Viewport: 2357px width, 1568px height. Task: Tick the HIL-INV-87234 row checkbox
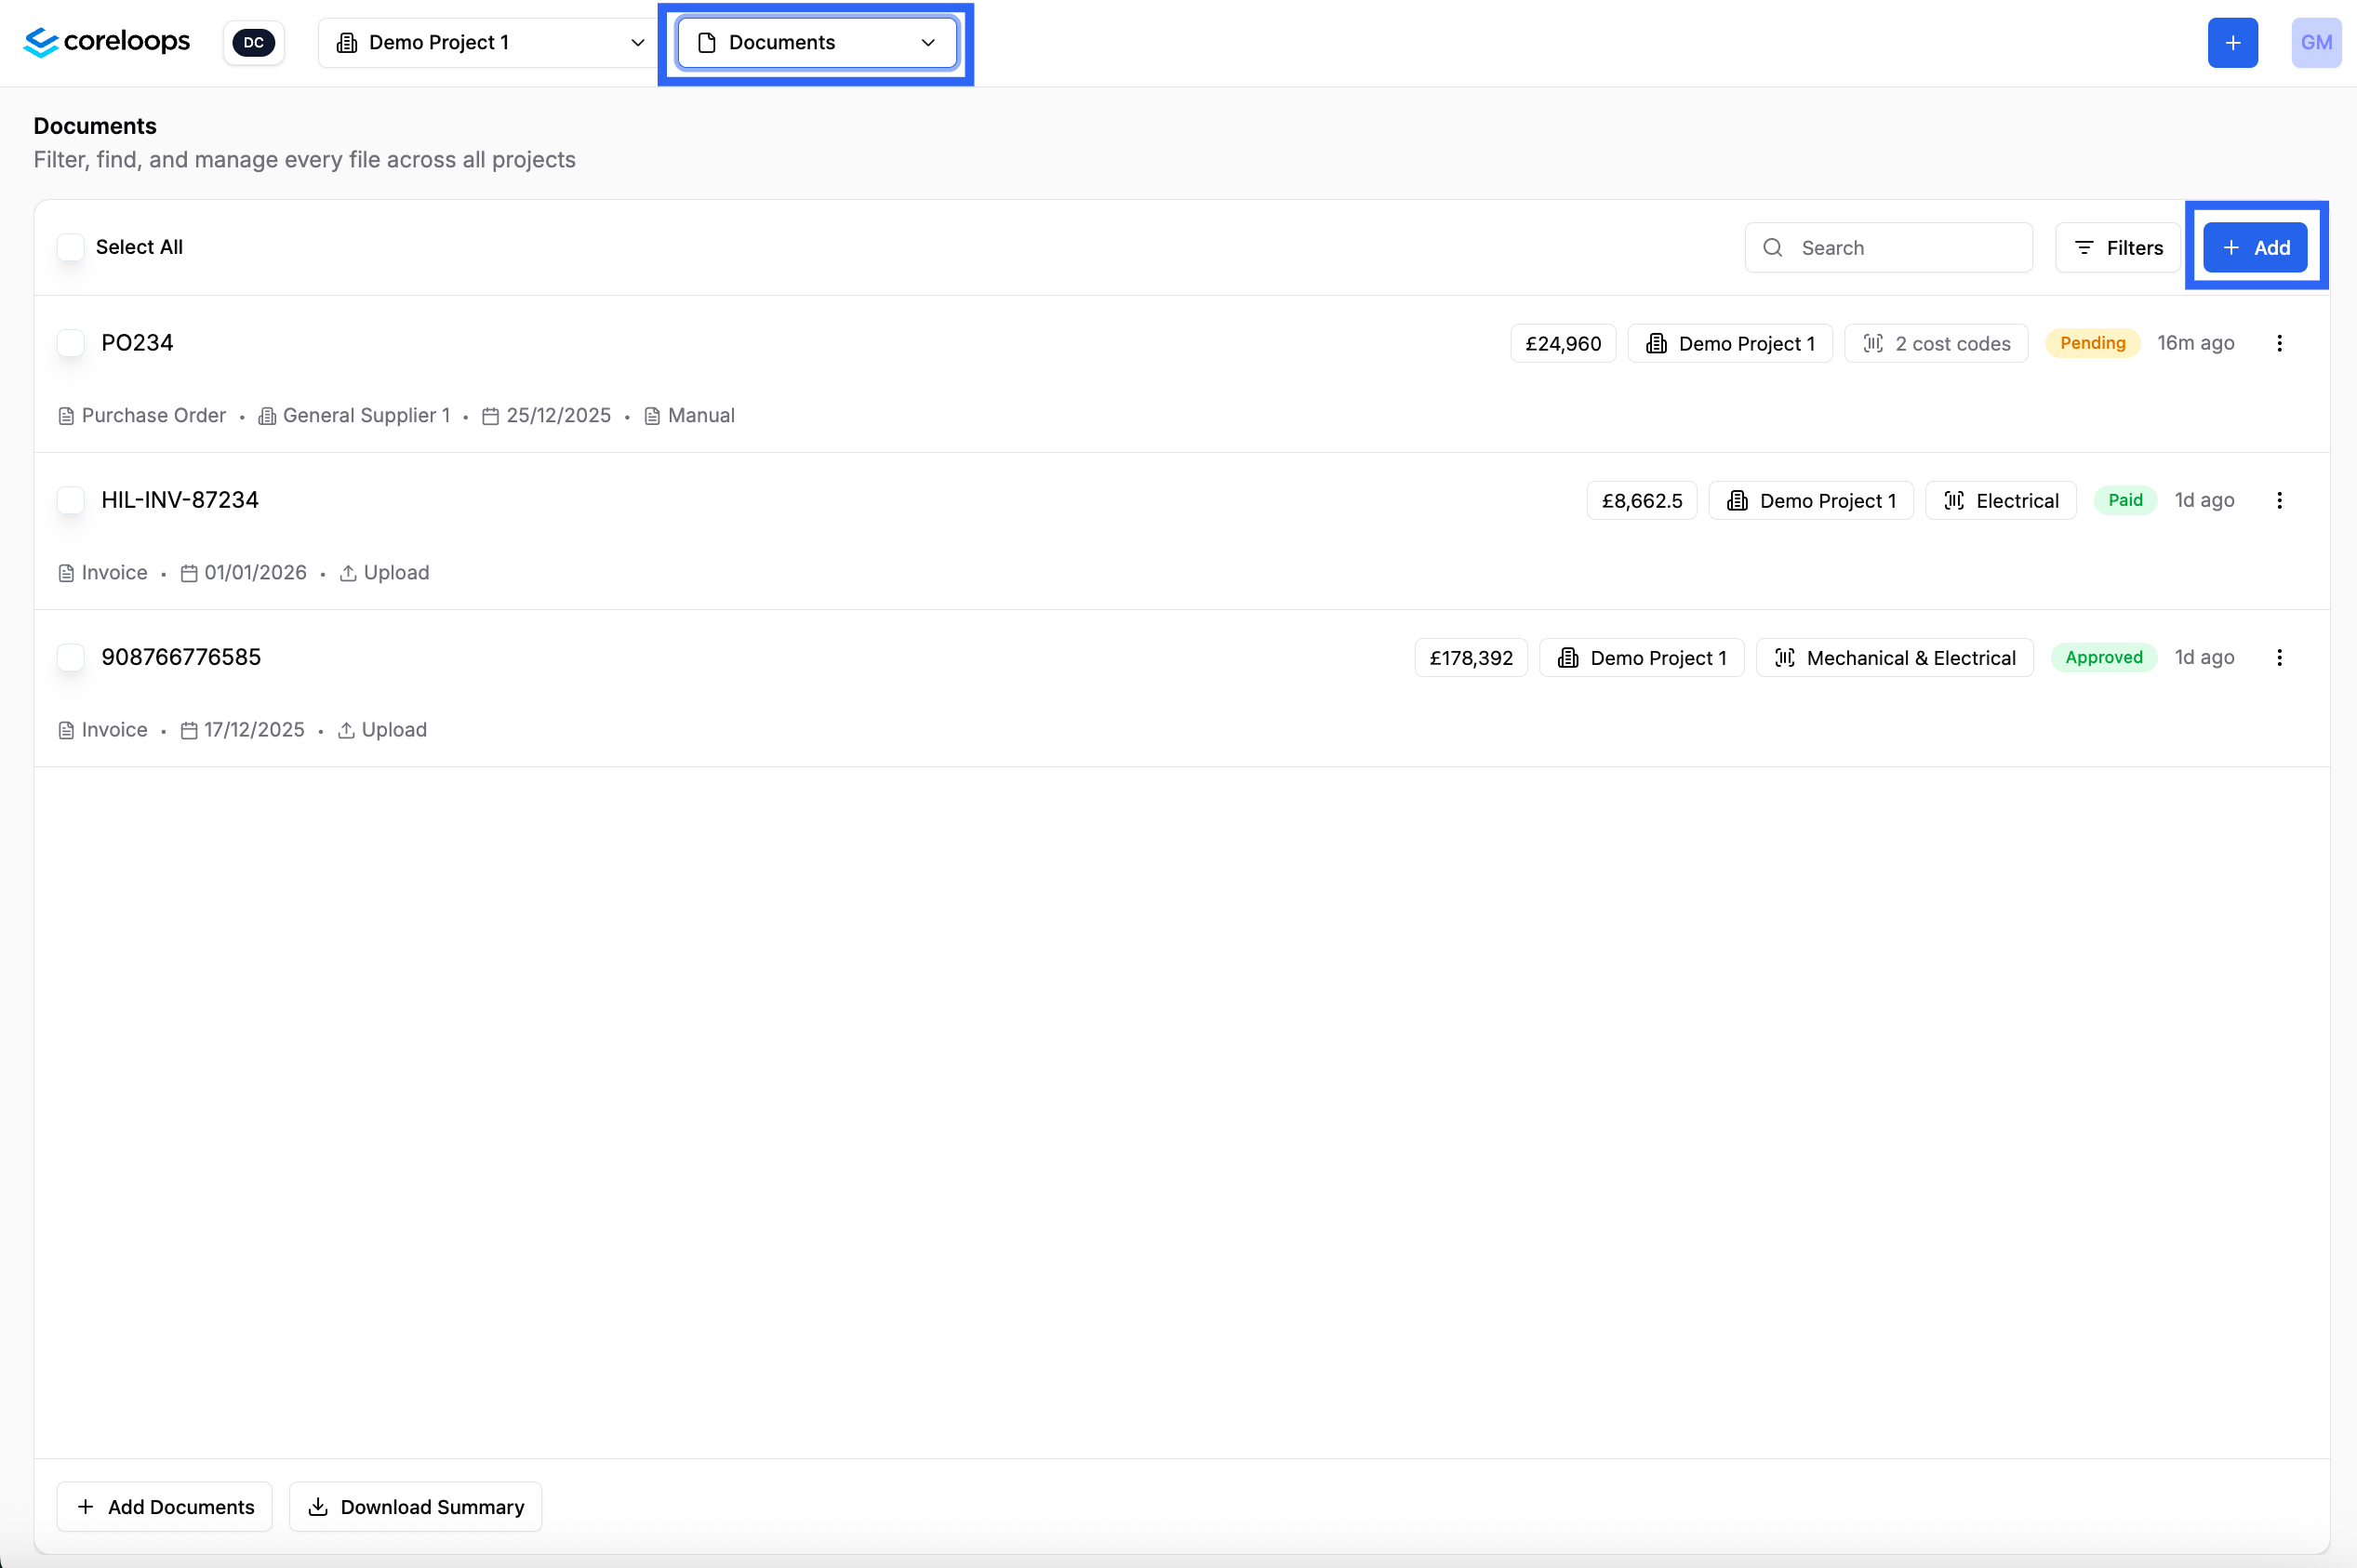coord(71,500)
